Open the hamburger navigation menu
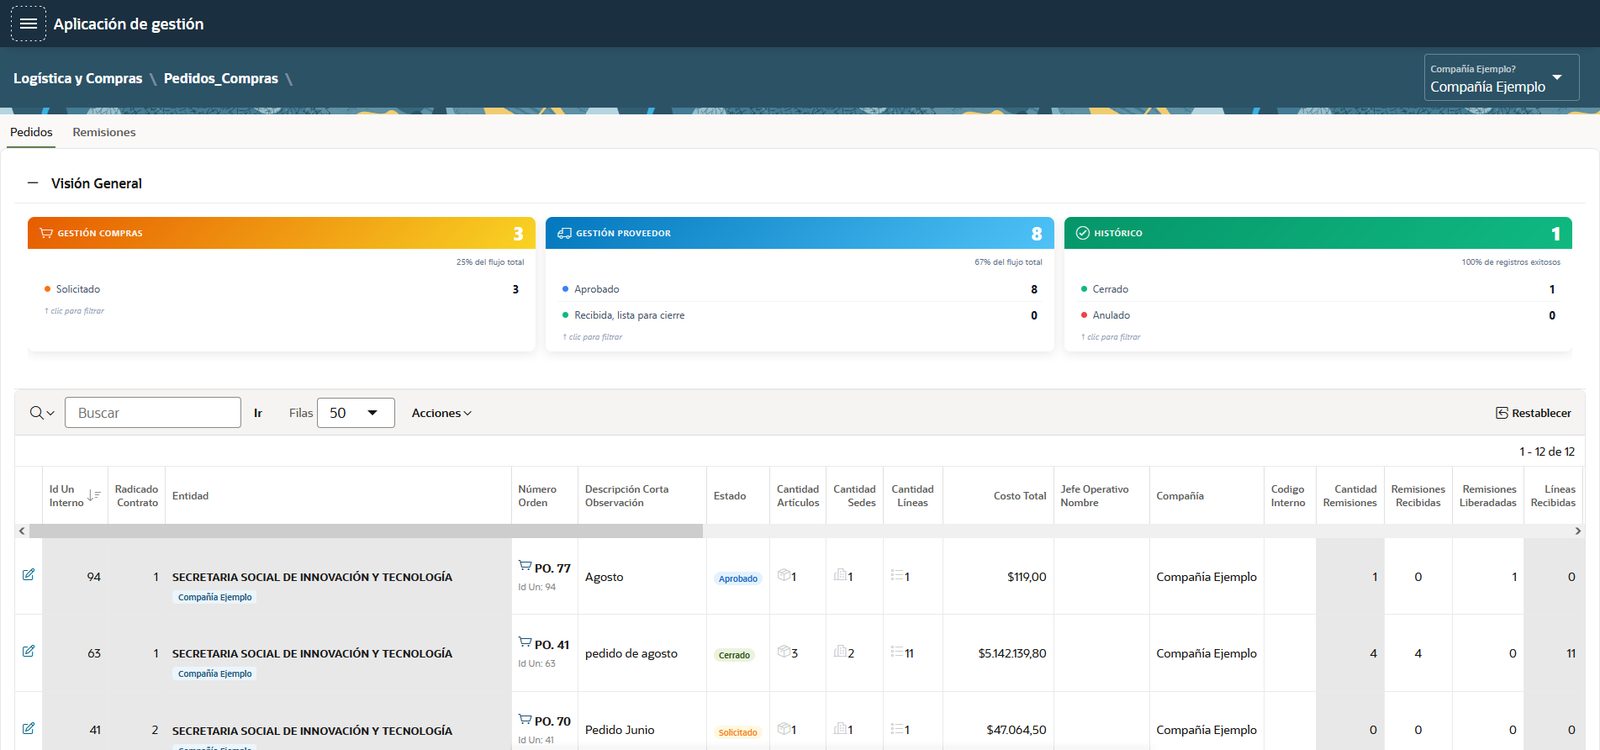The height and width of the screenshot is (750, 1600). (x=28, y=23)
